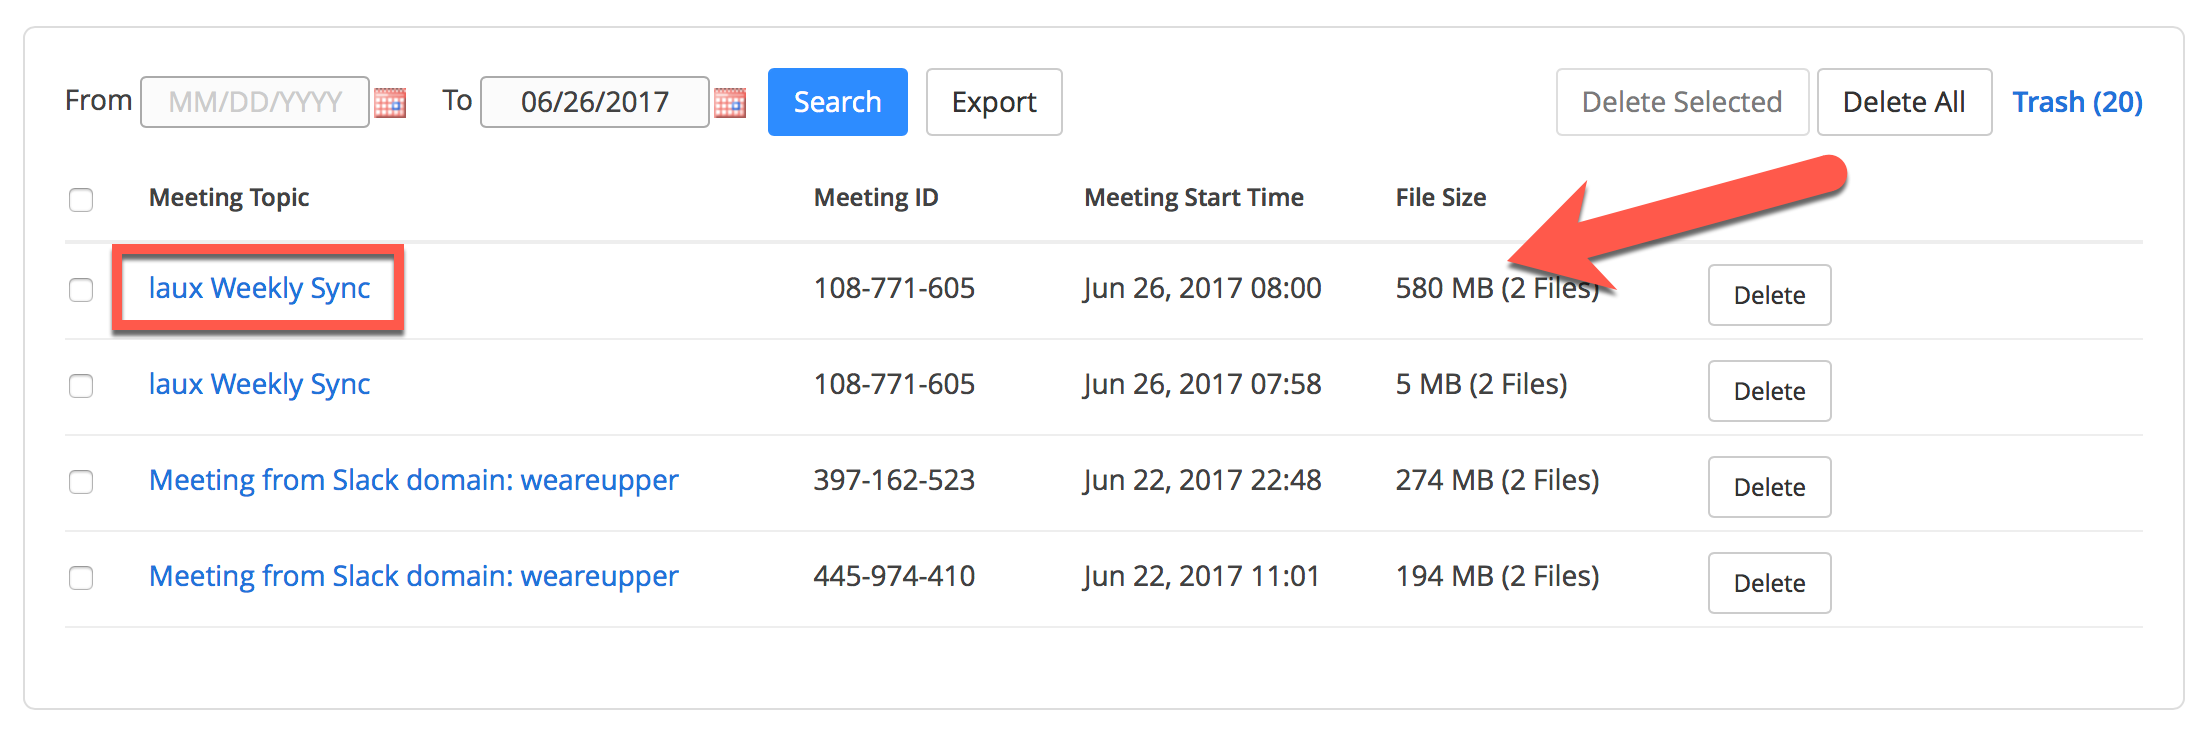
Task: Check the weareupper meeting row from Jun 22
Action: (x=80, y=482)
